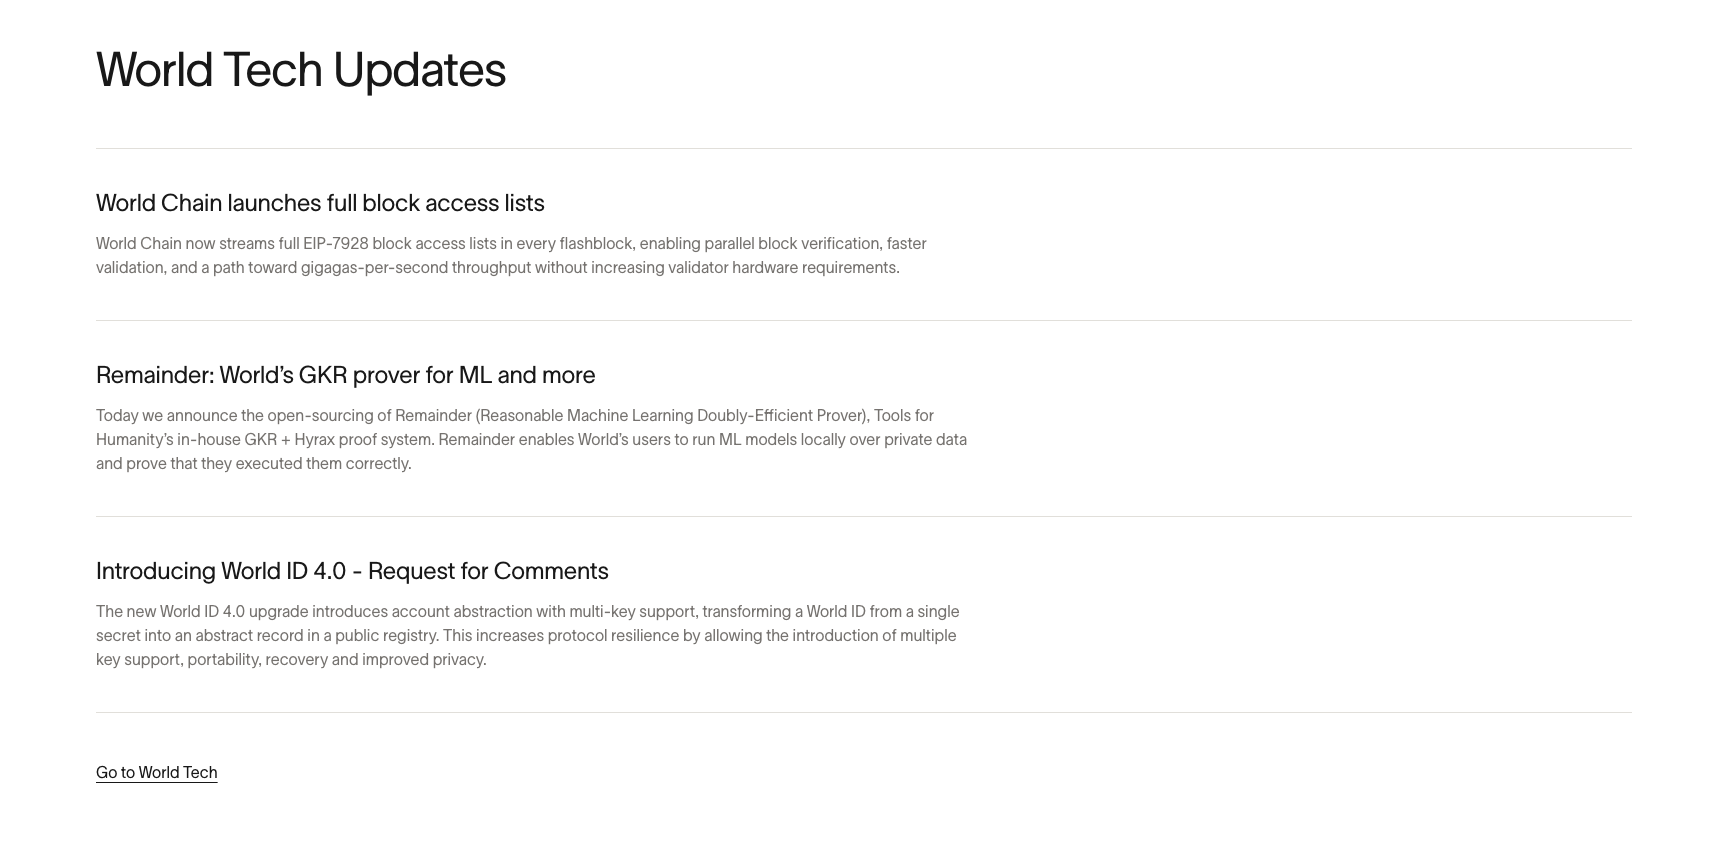Click 'block access lists' in first article title
1728x850 pixels.
tap(453, 203)
